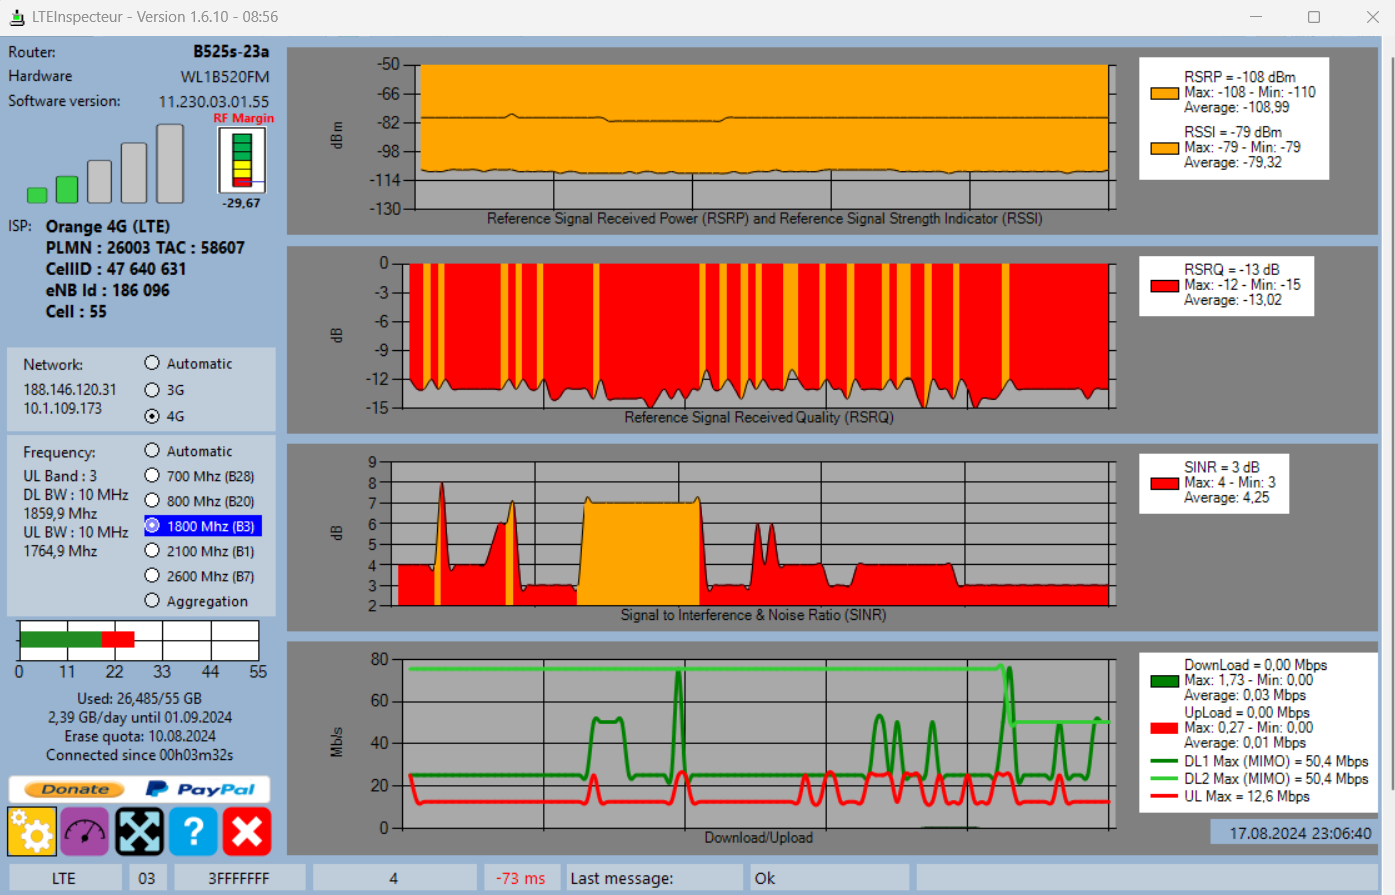Image resolution: width=1395 pixels, height=895 pixels.
Task: Click the LTEInspecteur app icon in title bar
Action: (x=17, y=17)
